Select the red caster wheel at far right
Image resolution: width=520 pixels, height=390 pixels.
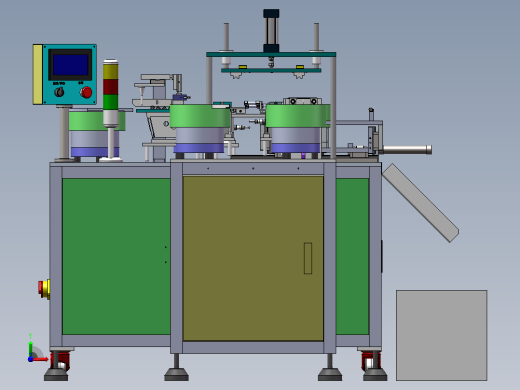370,361
